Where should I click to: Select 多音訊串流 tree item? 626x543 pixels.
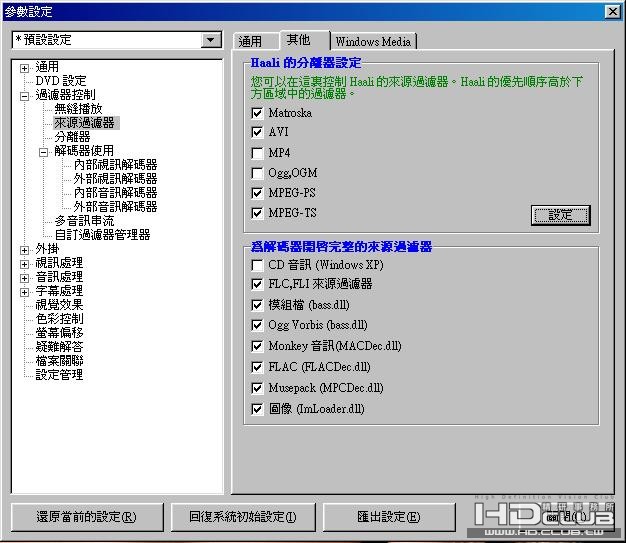(x=85, y=221)
